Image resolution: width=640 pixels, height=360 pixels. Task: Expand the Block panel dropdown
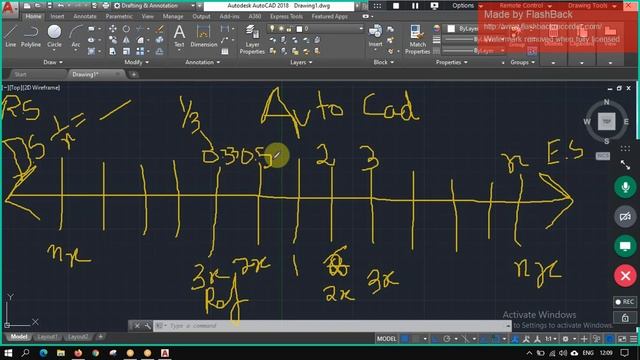coord(383,62)
